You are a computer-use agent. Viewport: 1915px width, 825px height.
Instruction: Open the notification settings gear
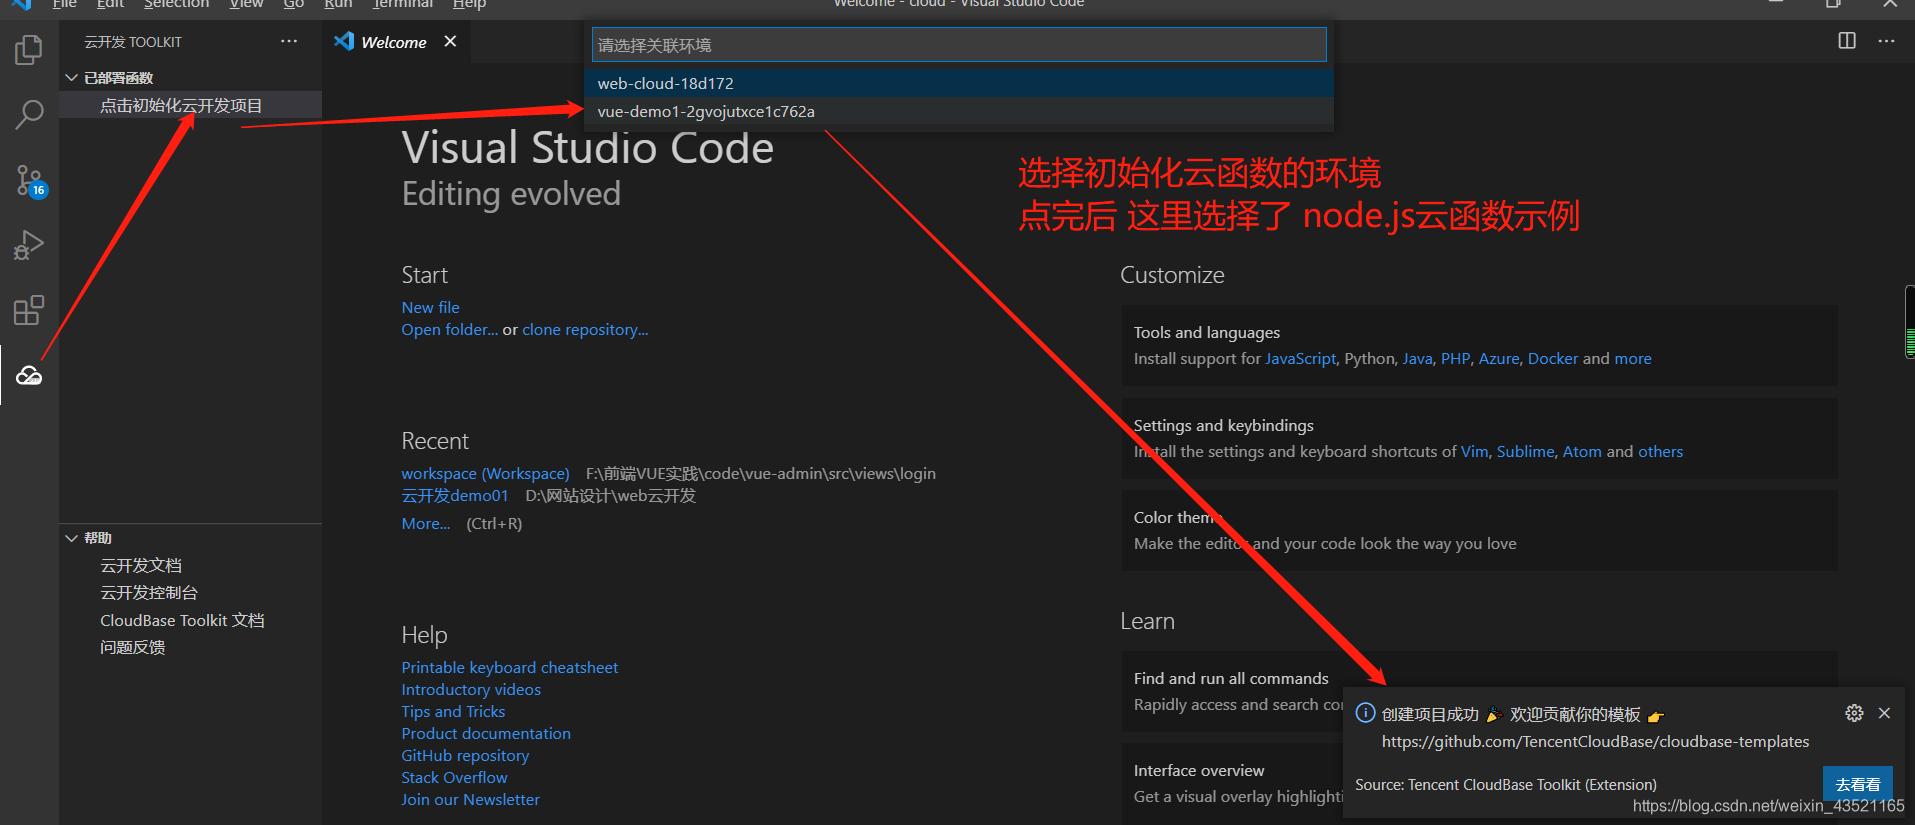[x=1854, y=713]
